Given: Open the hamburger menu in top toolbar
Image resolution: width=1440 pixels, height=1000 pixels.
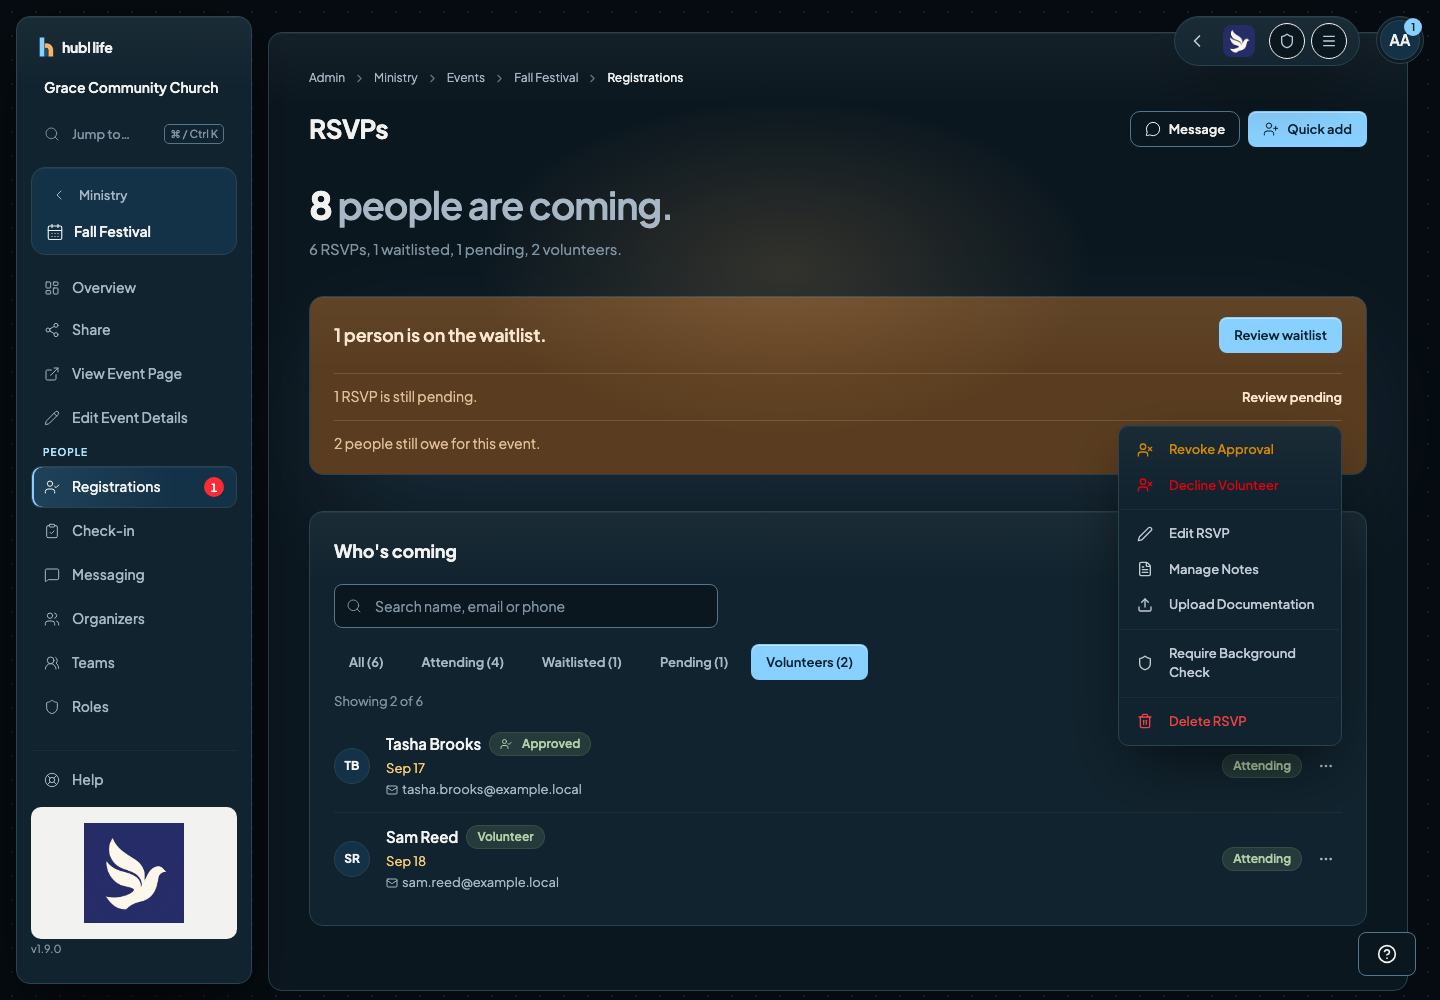Looking at the screenshot, I should [x=1329, y=41].
